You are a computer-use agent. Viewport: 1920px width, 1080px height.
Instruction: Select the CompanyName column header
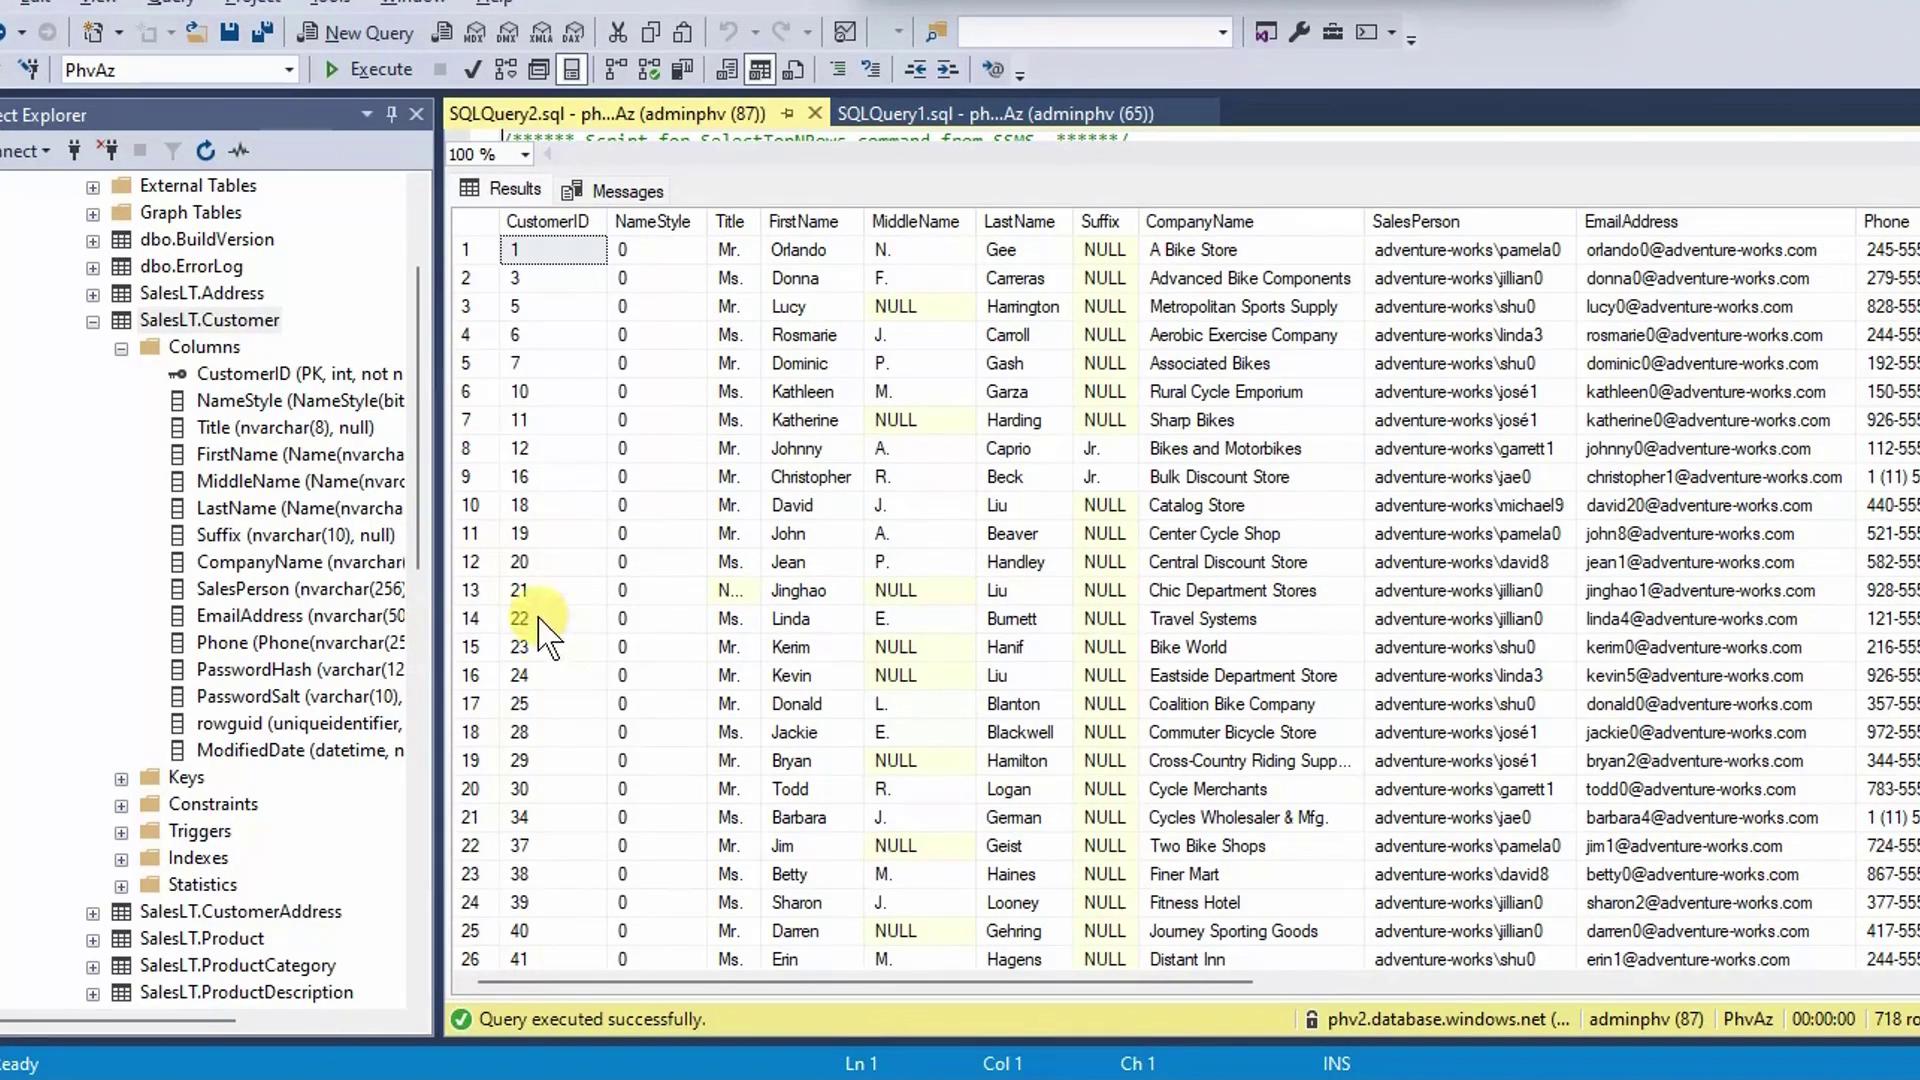point(1199,222)
